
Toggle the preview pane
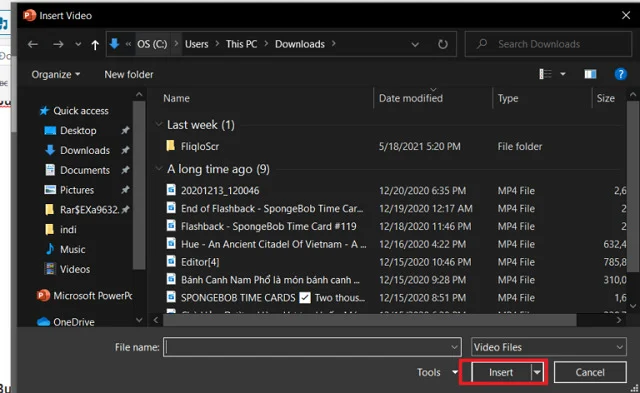pyautogui.click(x=590, y=74)
